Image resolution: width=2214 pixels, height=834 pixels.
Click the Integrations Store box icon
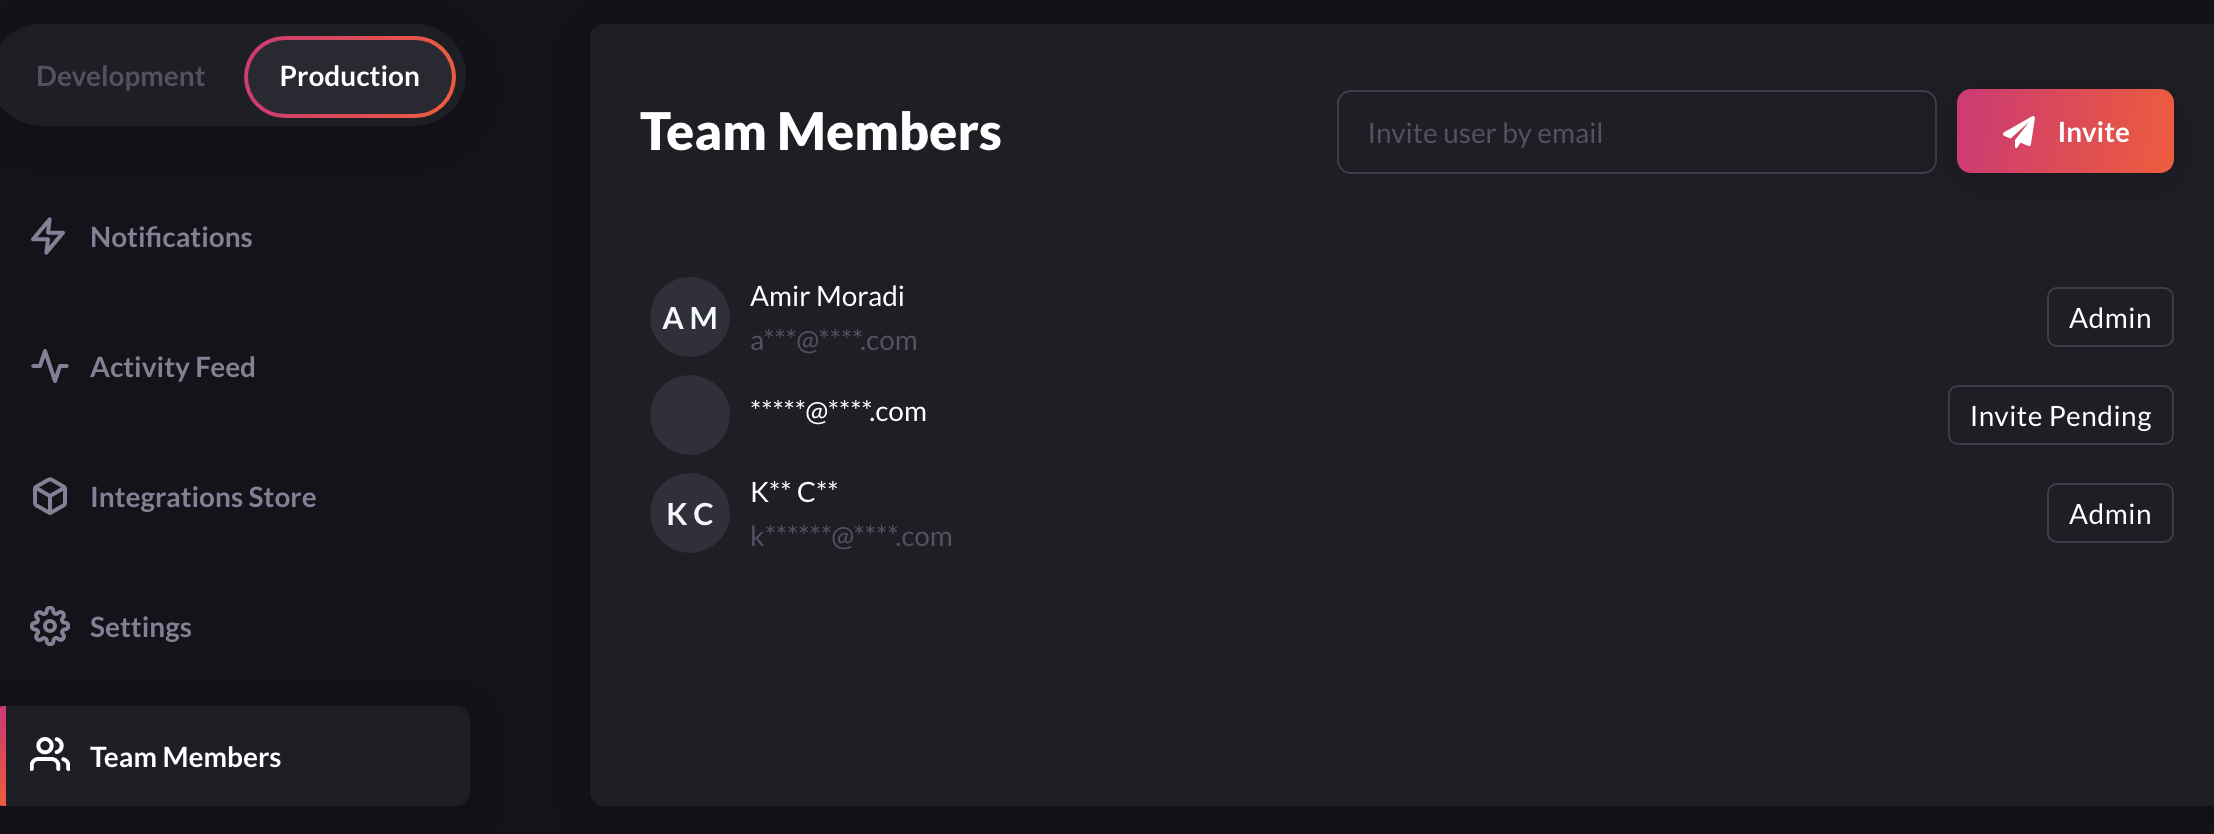tap(50, 496)
